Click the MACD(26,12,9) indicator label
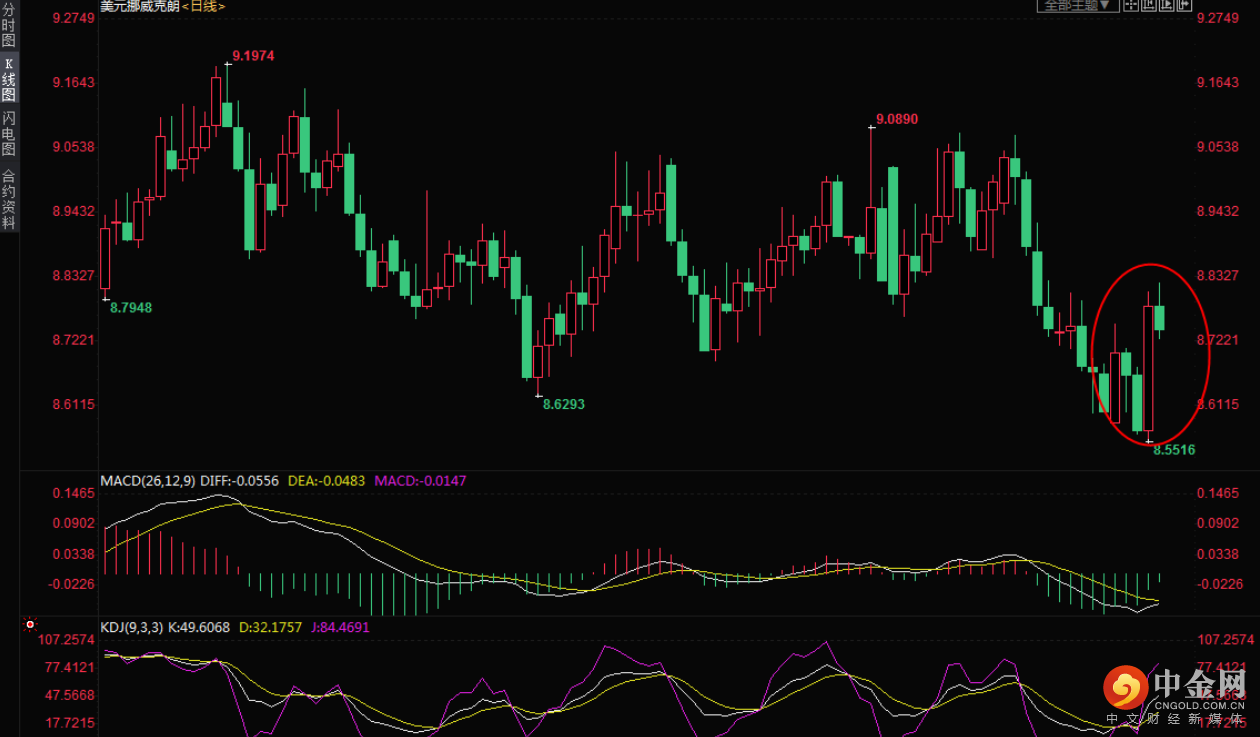1260x737 pixels. click(x=148, y=481)
